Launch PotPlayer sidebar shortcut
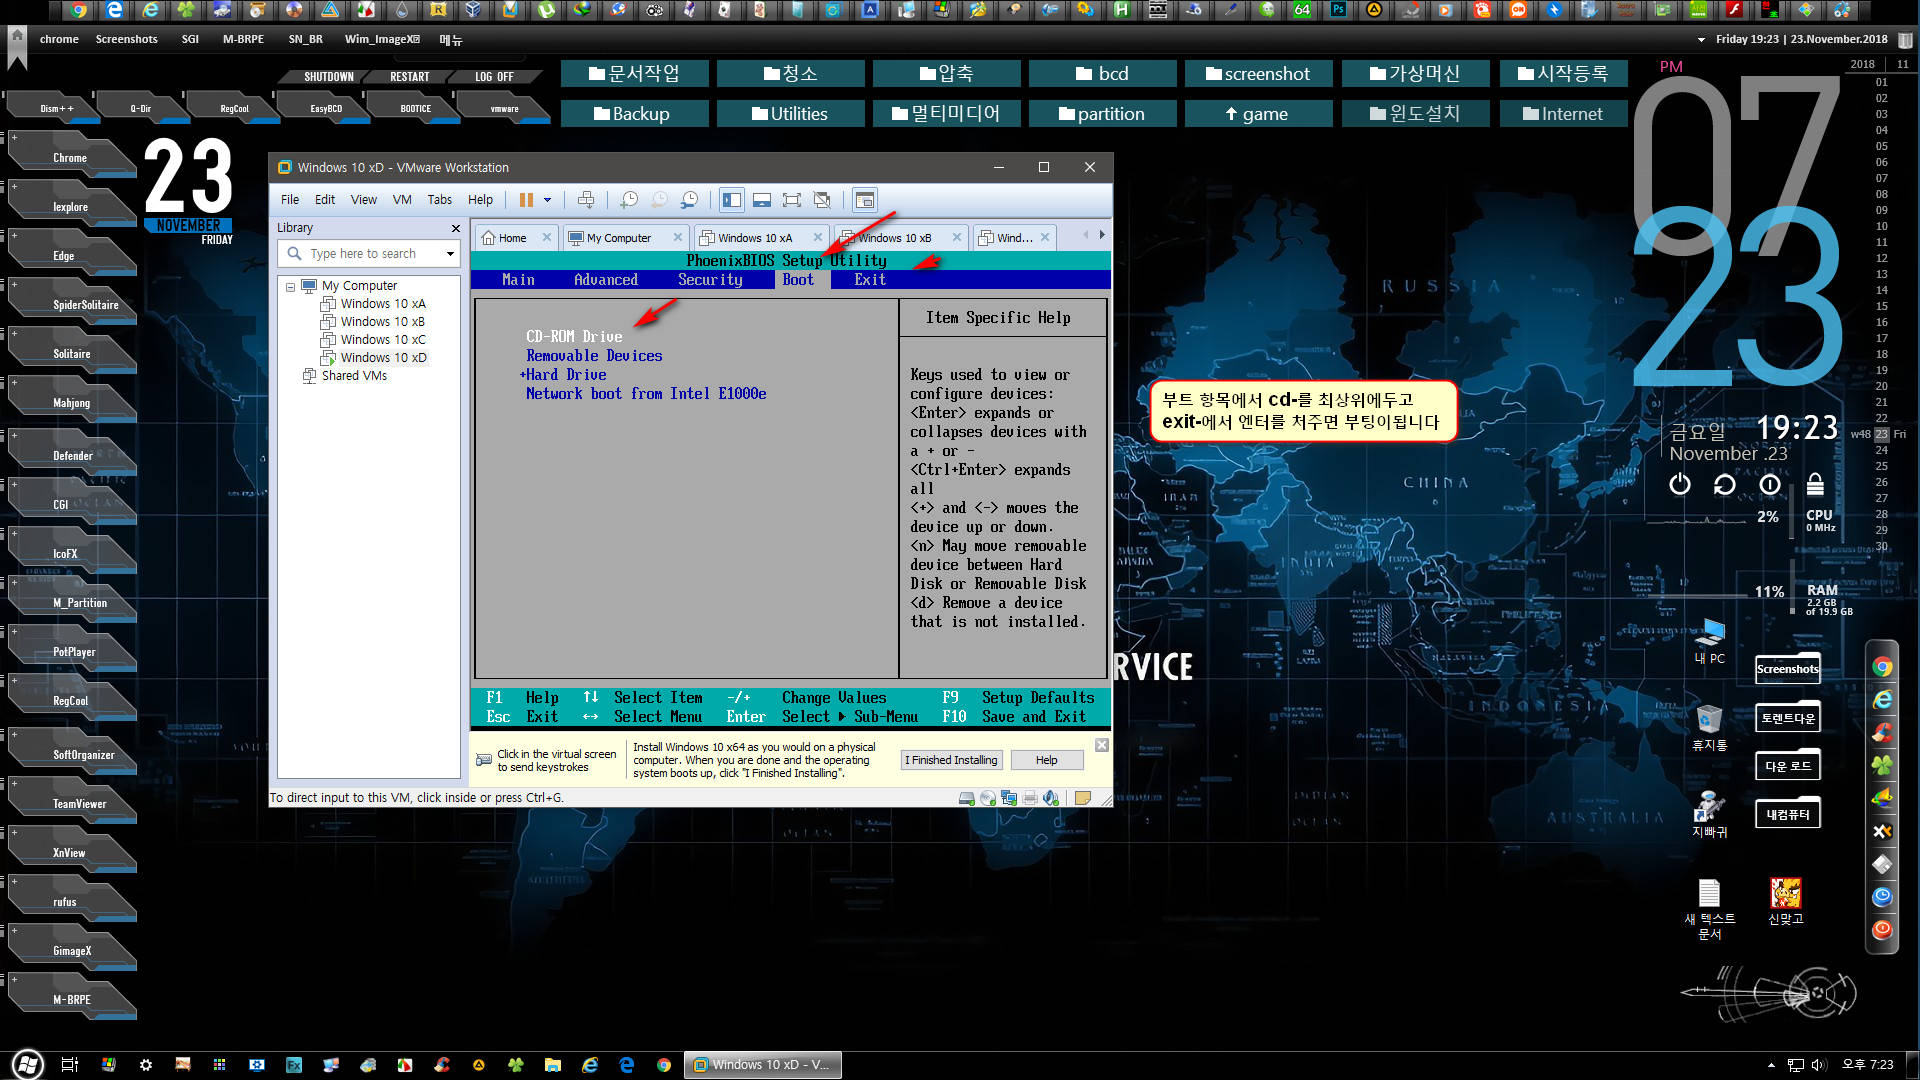 tap(74, 652)
